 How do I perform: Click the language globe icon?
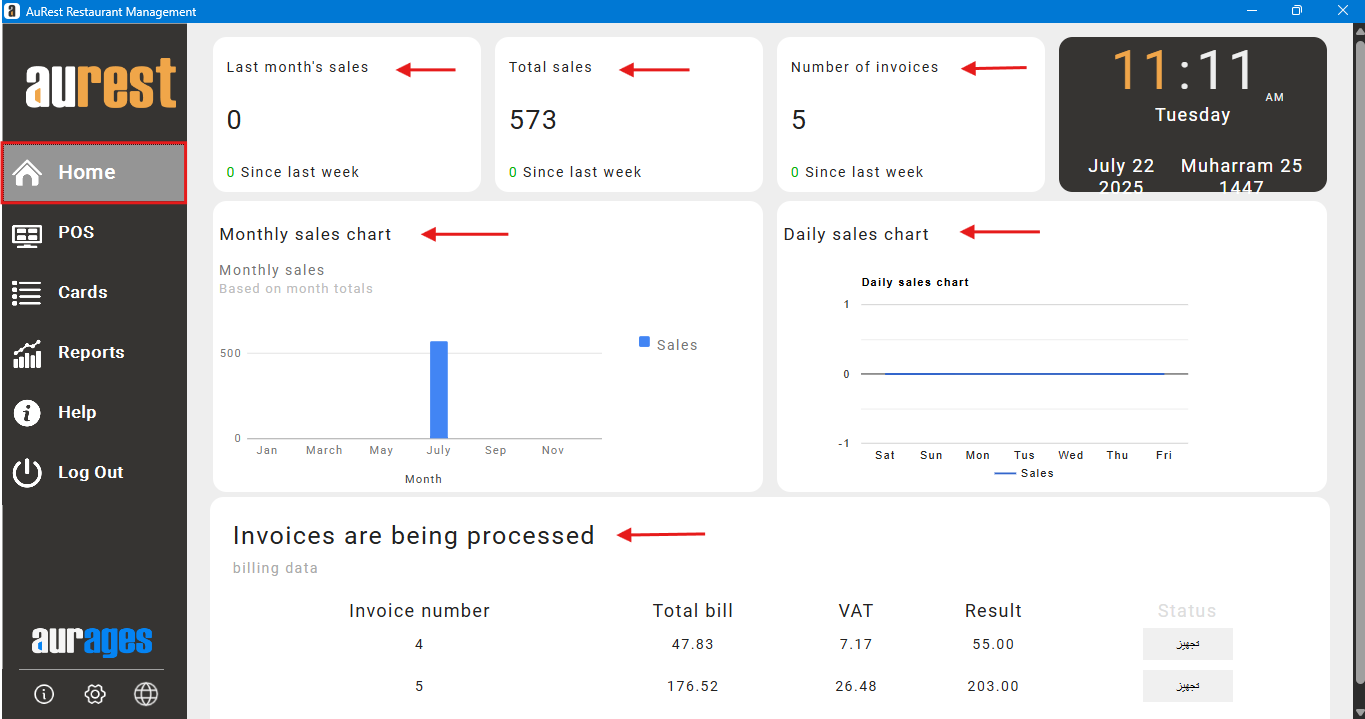click(146, 694)
